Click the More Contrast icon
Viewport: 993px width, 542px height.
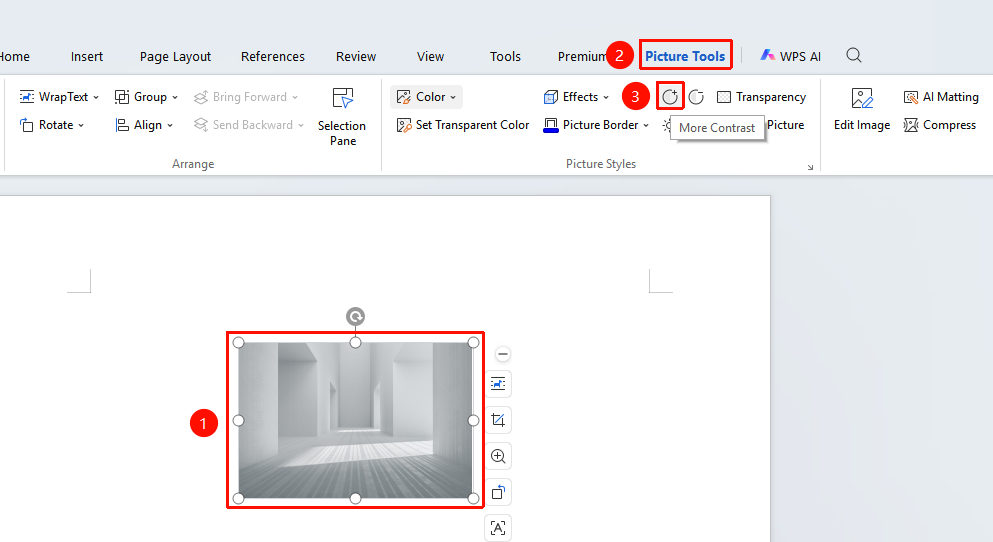(x=670, y=97)
